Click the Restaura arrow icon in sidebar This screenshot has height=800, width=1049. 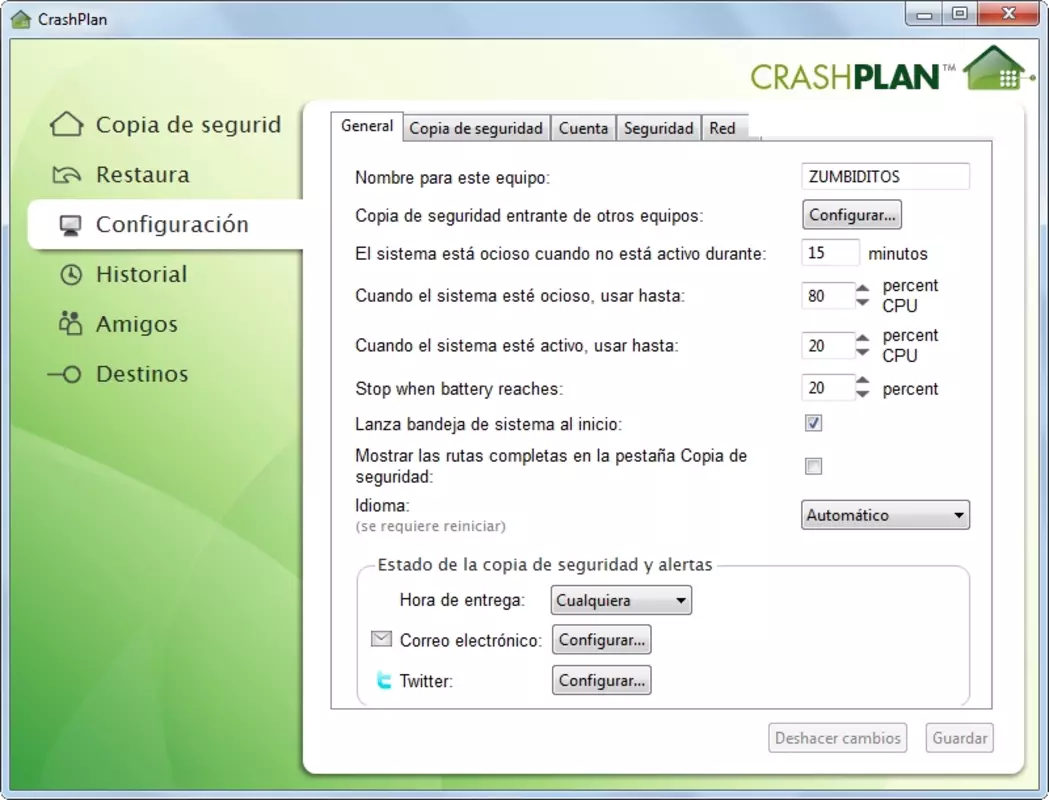coord(66,175)
